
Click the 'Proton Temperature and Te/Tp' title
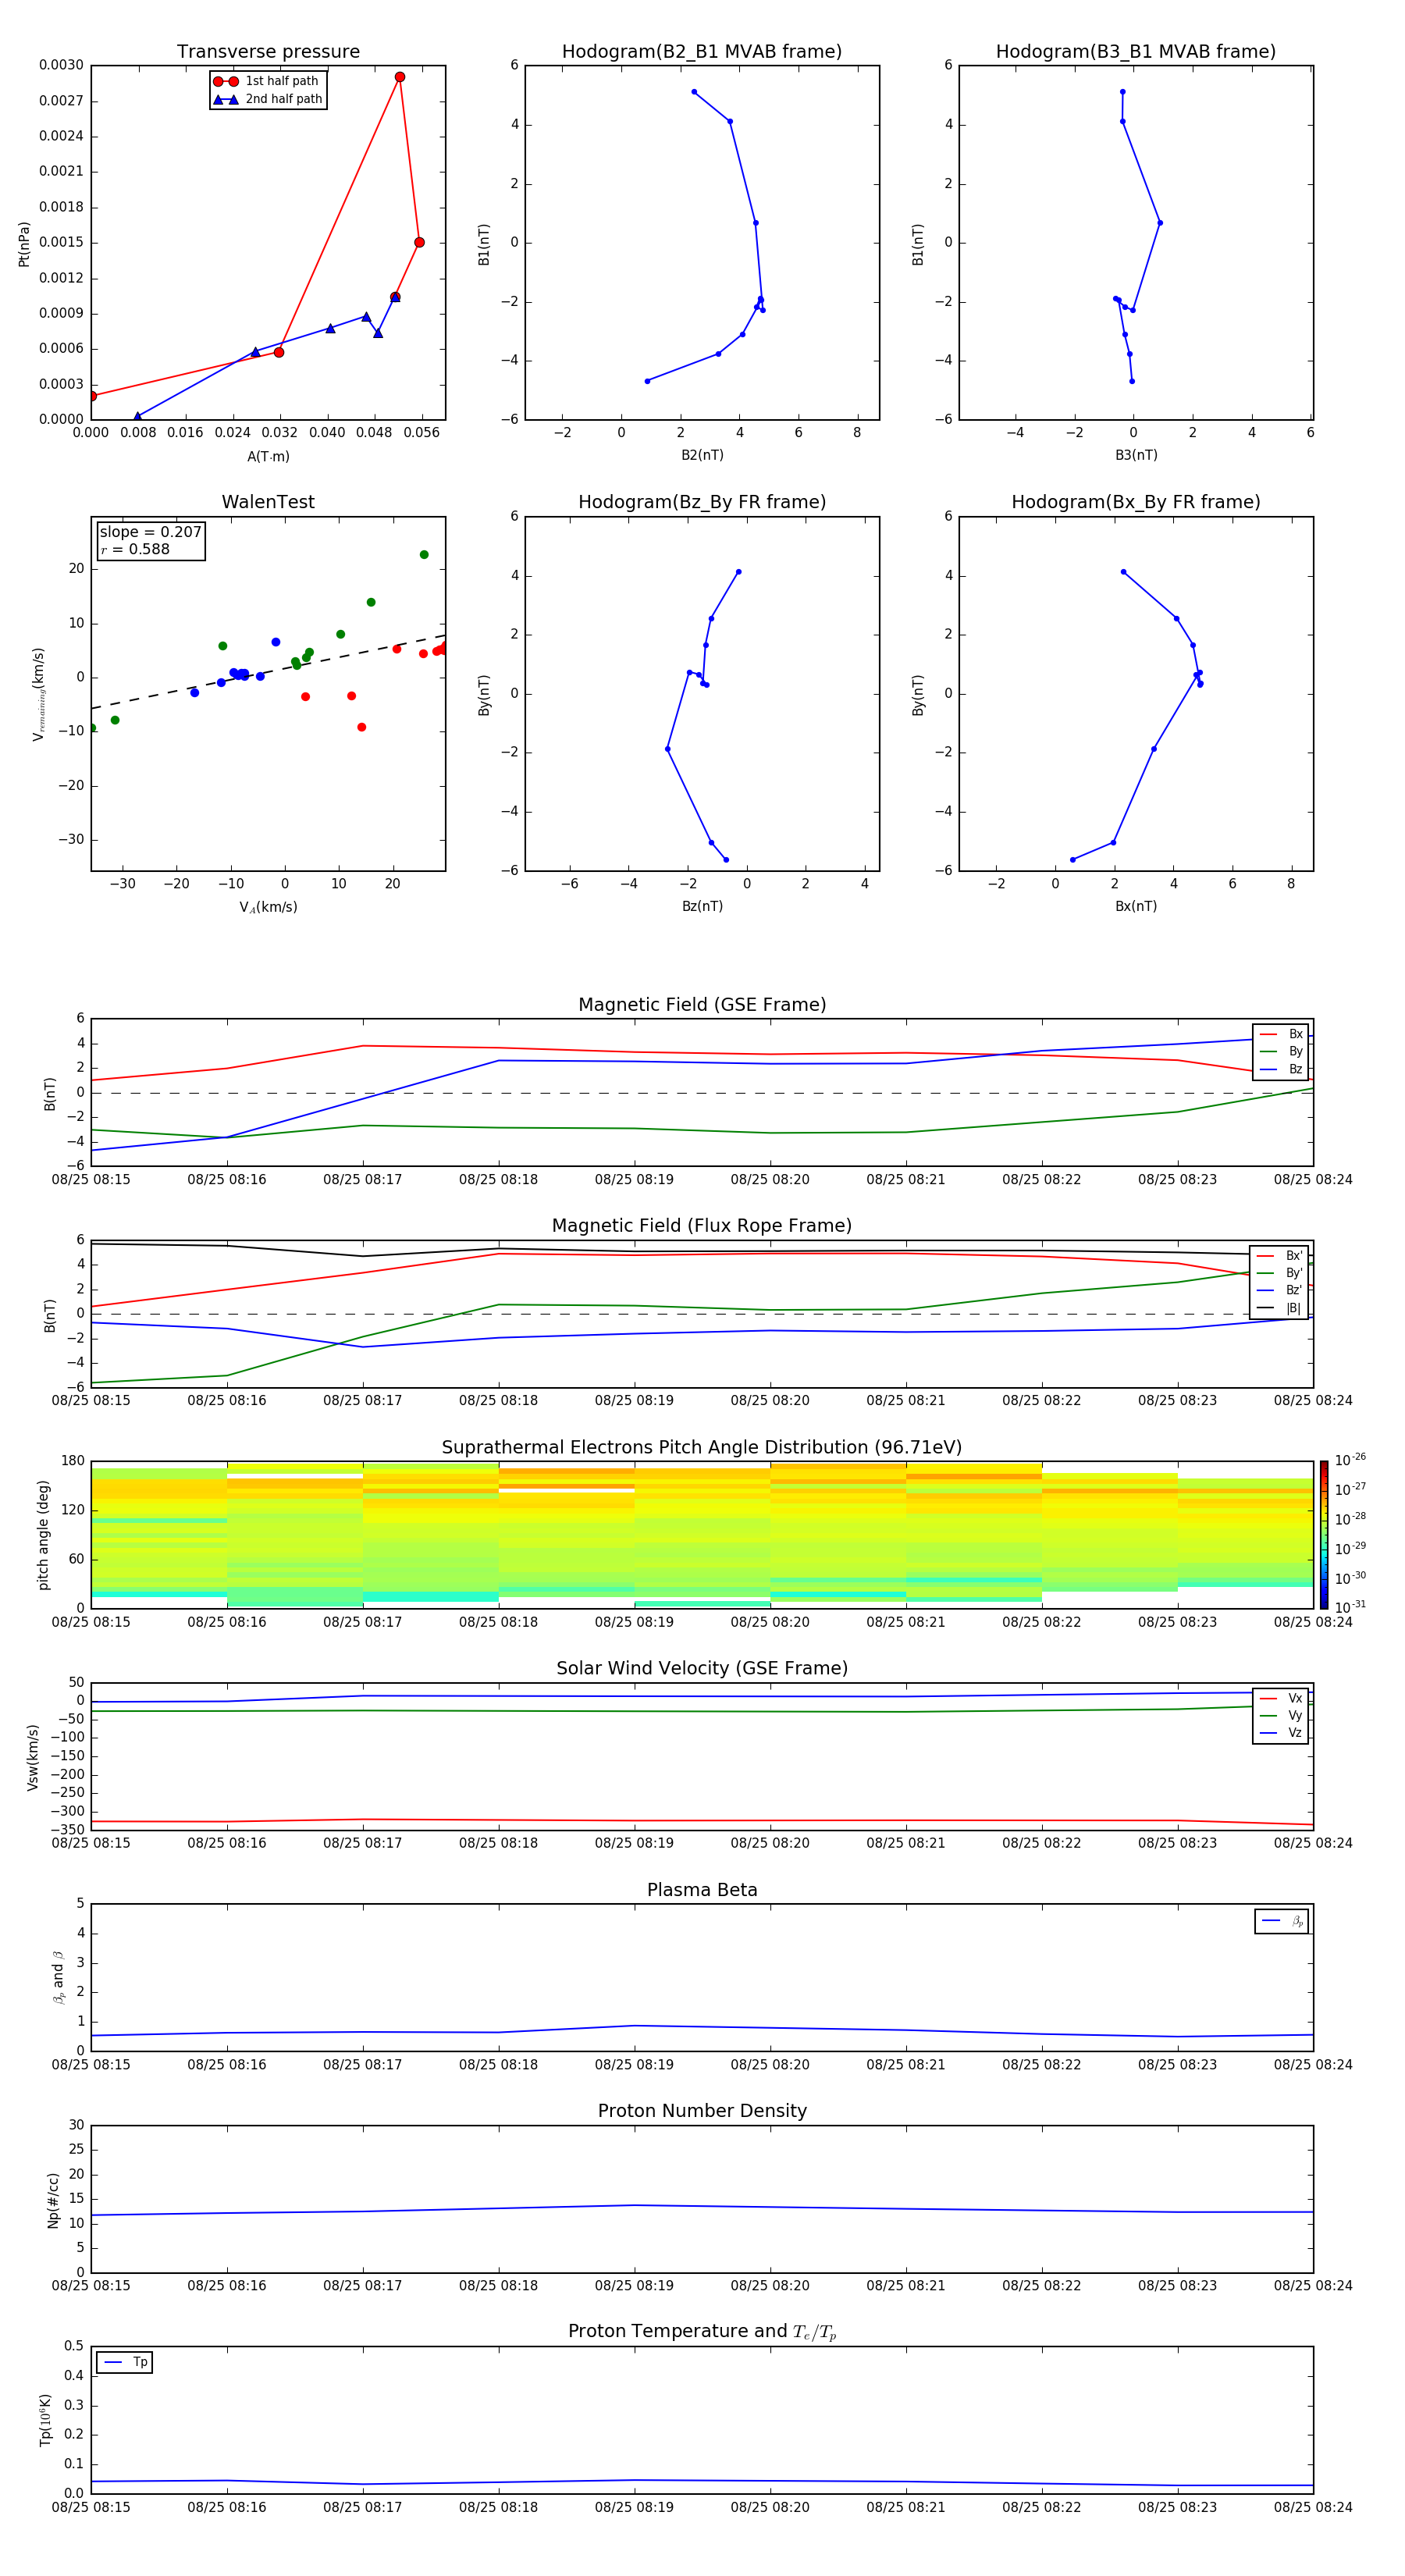tap(702, 2332)
